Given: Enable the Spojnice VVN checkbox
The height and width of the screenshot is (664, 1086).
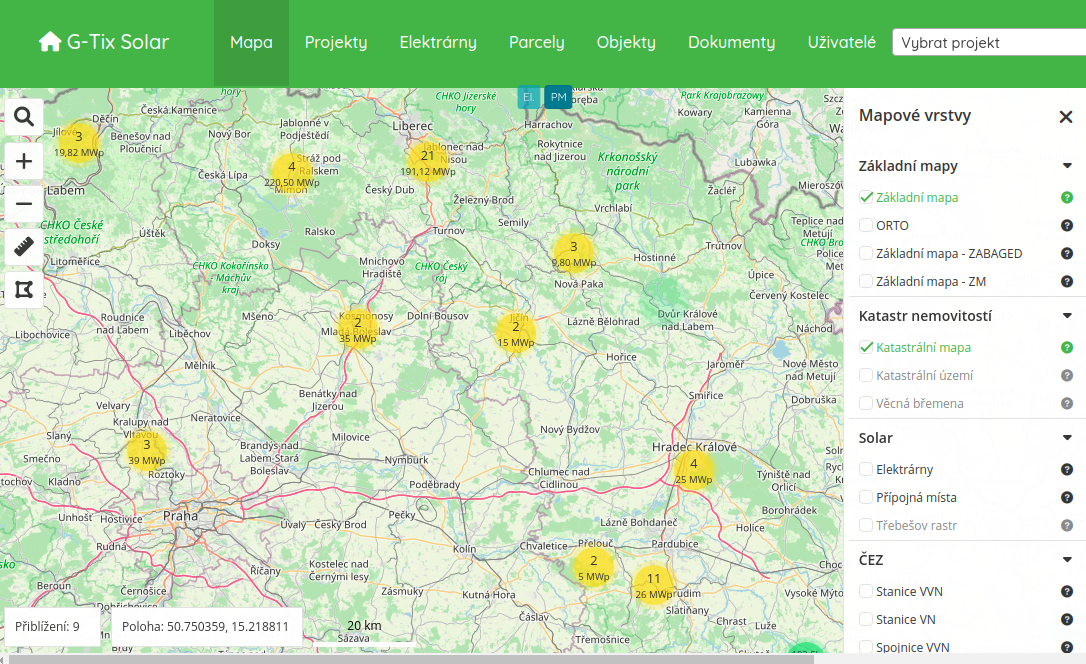Looking at the screenshot, I should [x=866, y=647].
